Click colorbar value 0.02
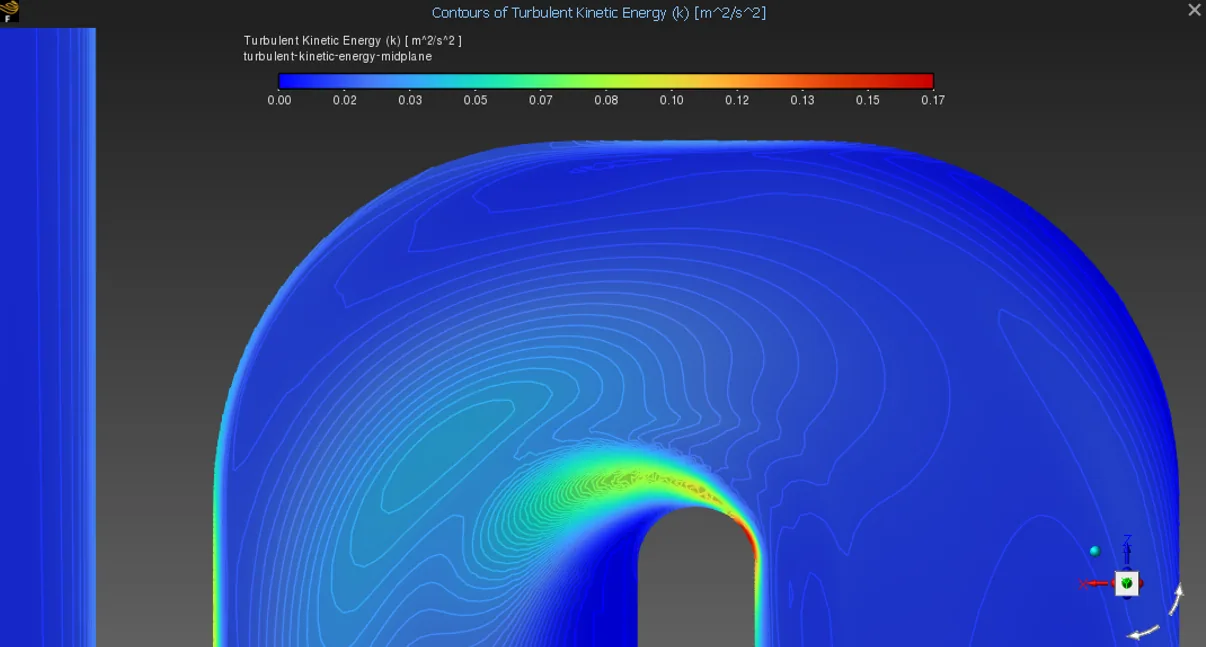 (345, 100)
